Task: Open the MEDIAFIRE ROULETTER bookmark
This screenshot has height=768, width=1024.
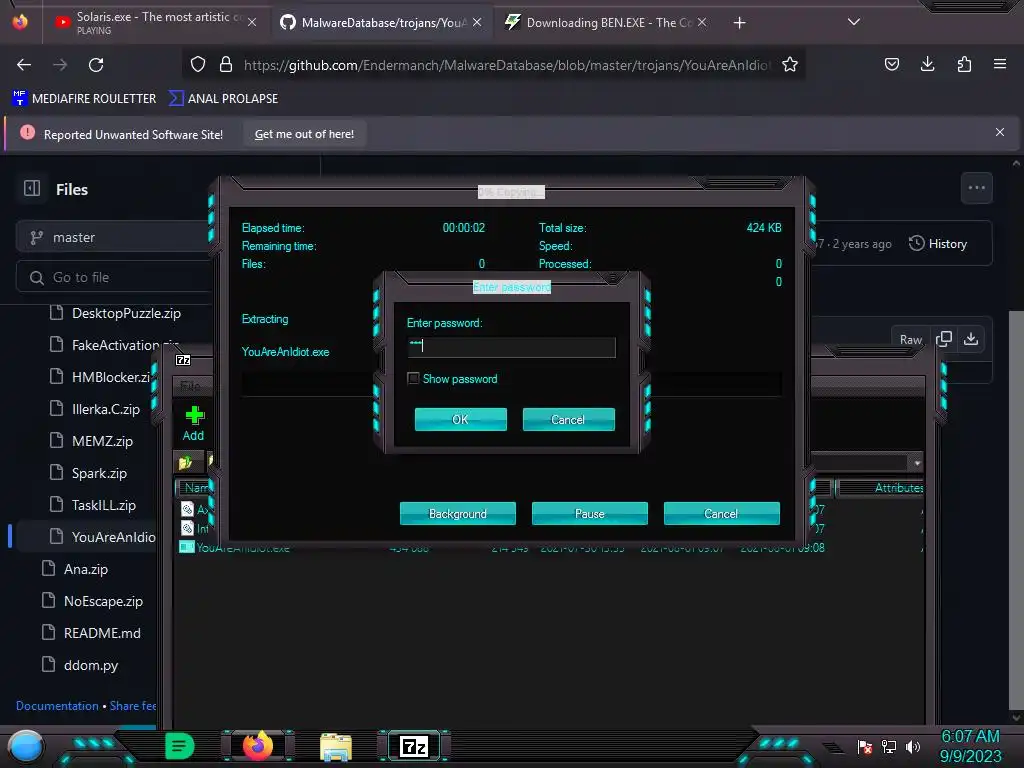Action: [x=84, y=99]
